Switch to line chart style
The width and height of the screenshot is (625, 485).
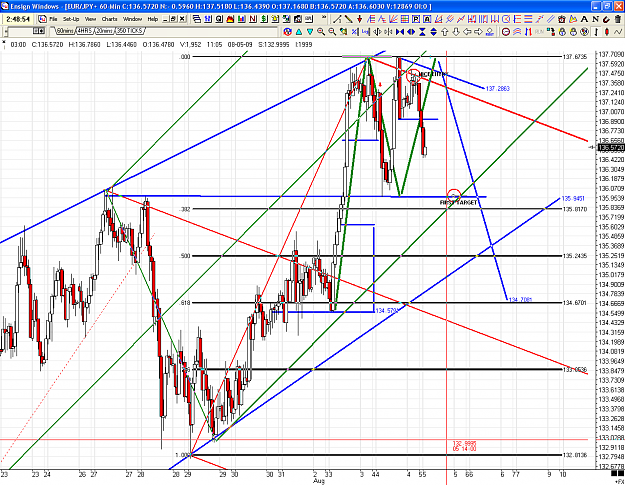tap(617, 31)
